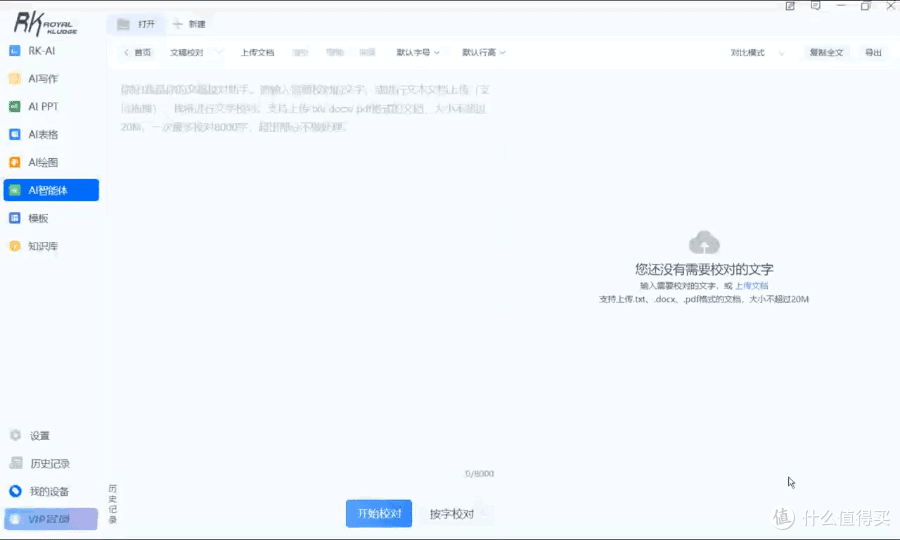Click the 您还没有需要校对的文字 heading
This screenshot has width=900, height=540.
(704, 269)
